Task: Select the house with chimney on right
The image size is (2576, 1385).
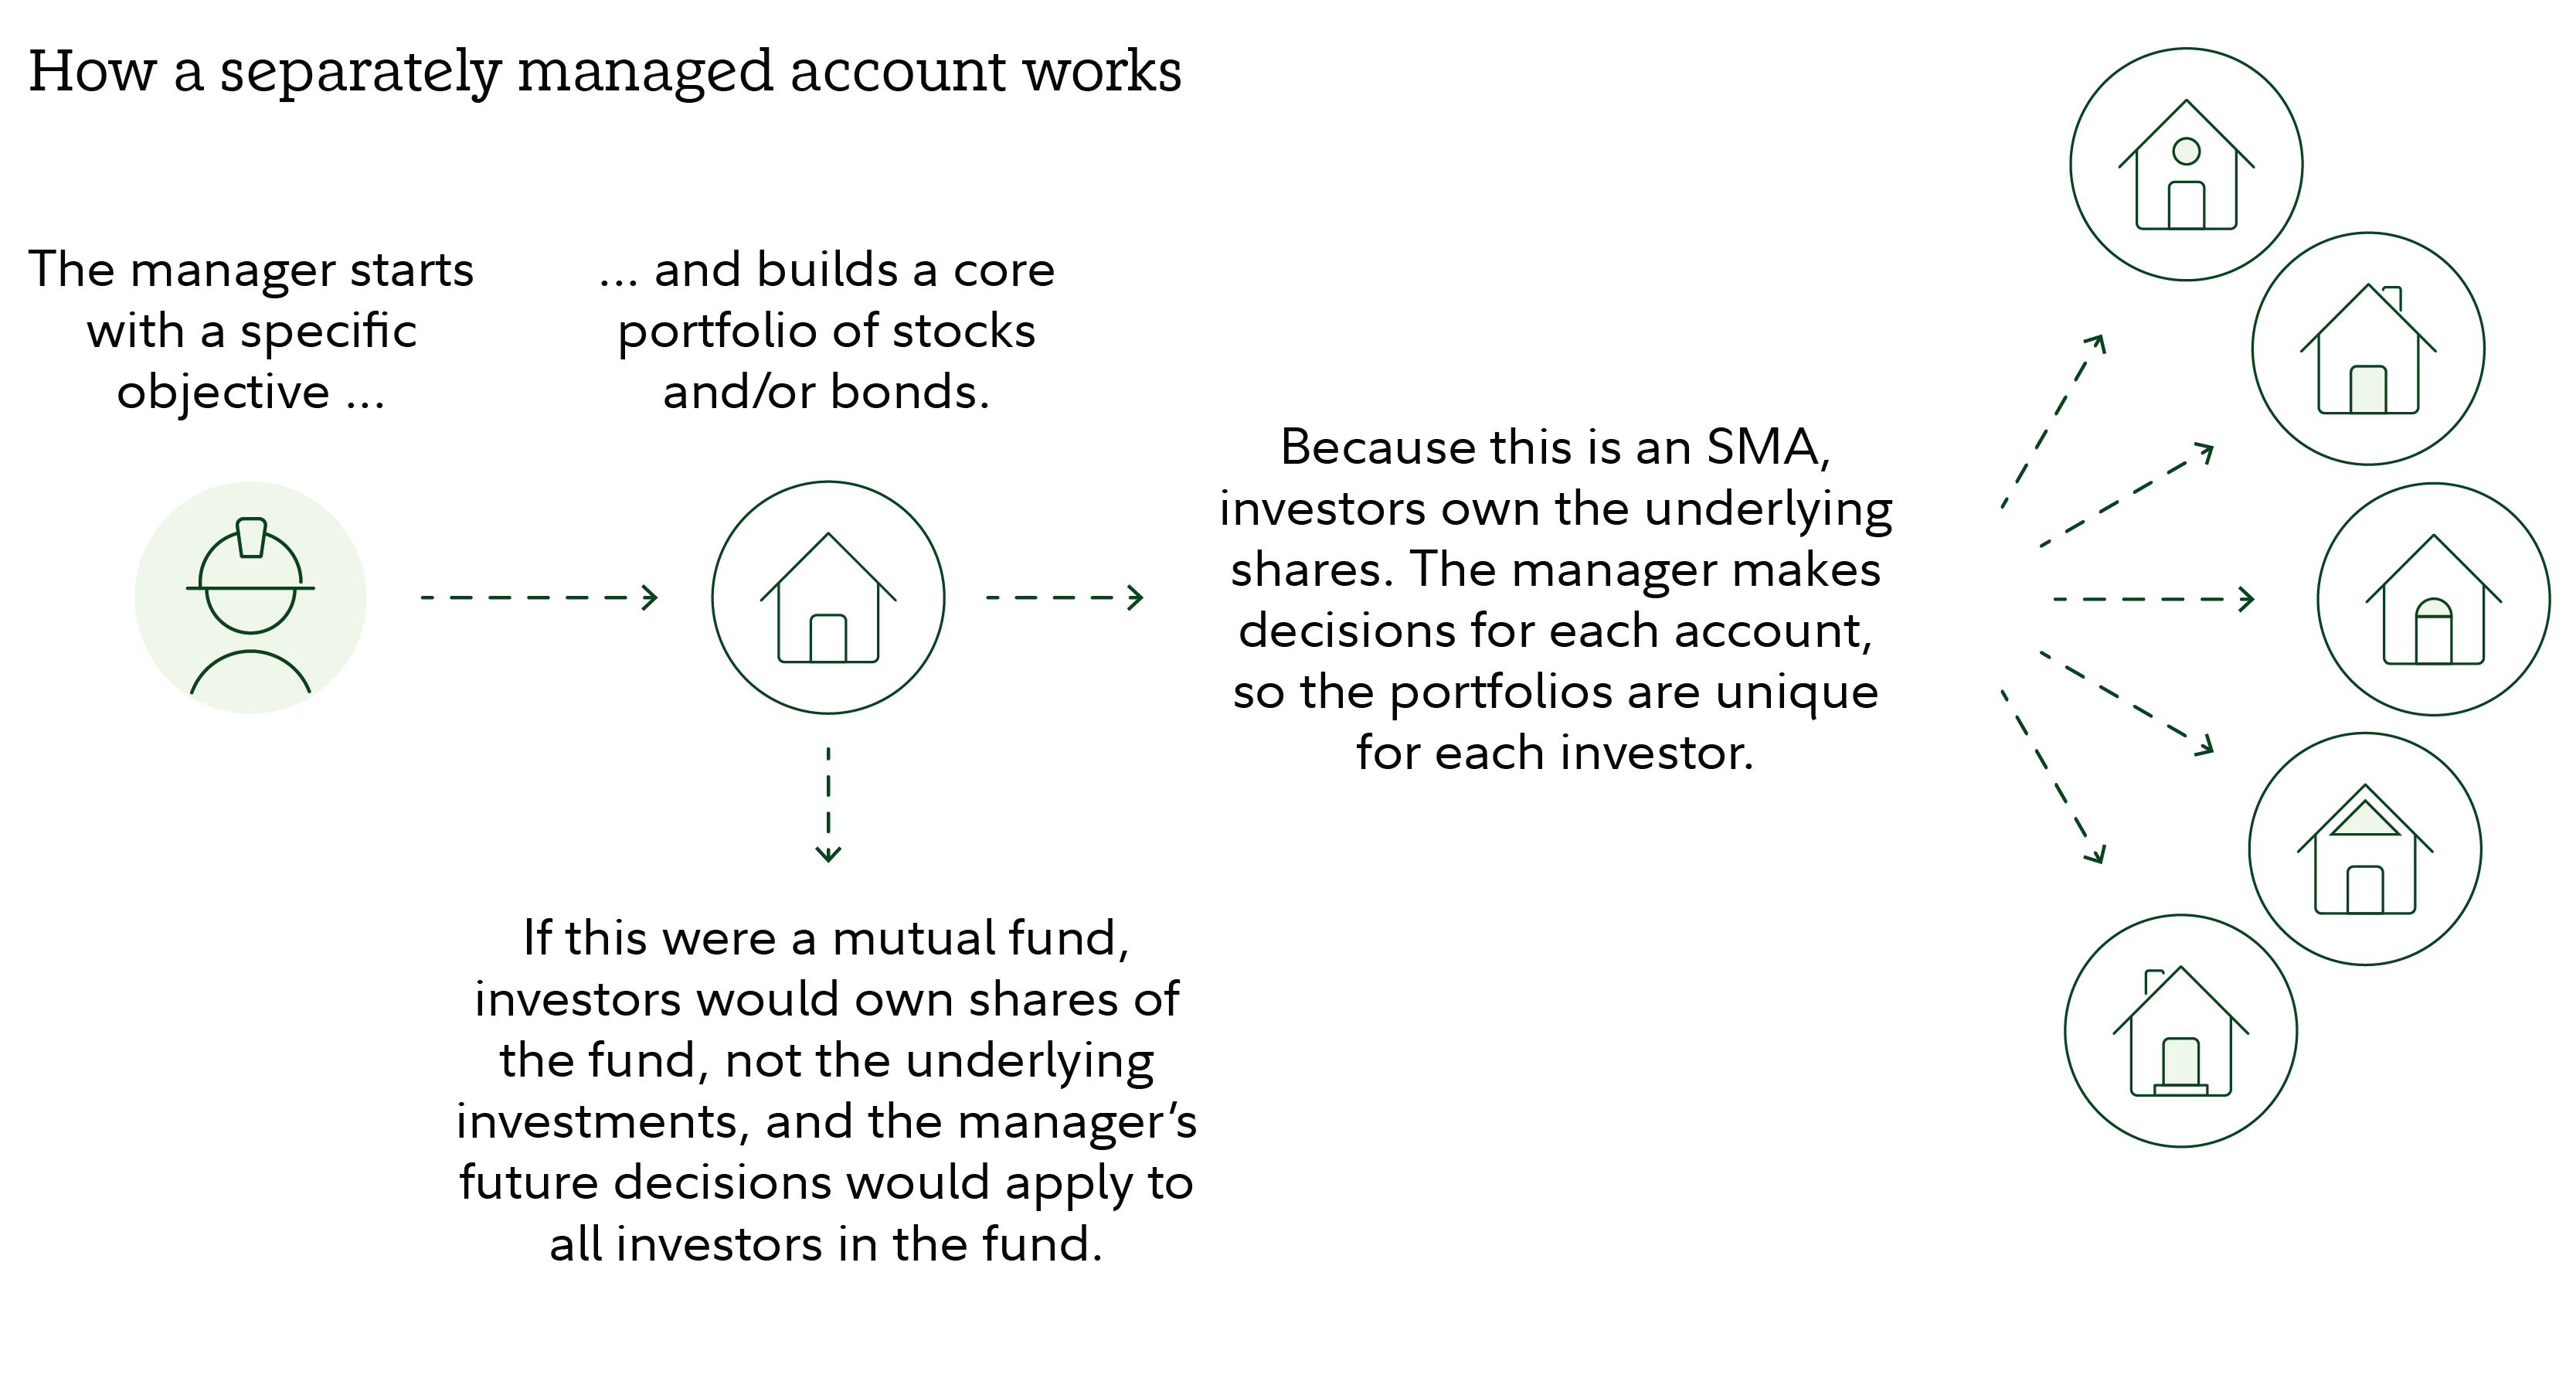Action: coord(2368,349)
